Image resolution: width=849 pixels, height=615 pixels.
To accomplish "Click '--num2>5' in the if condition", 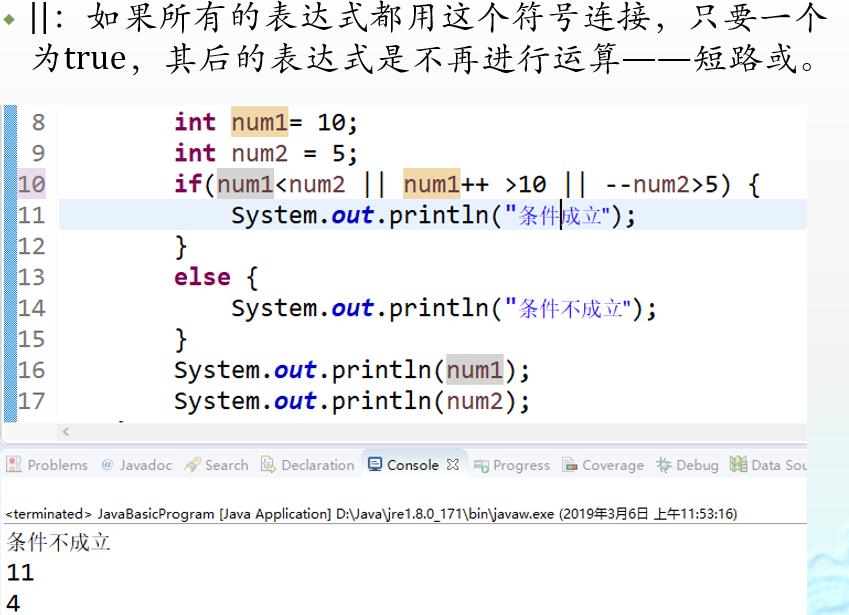I will point(661,185).
